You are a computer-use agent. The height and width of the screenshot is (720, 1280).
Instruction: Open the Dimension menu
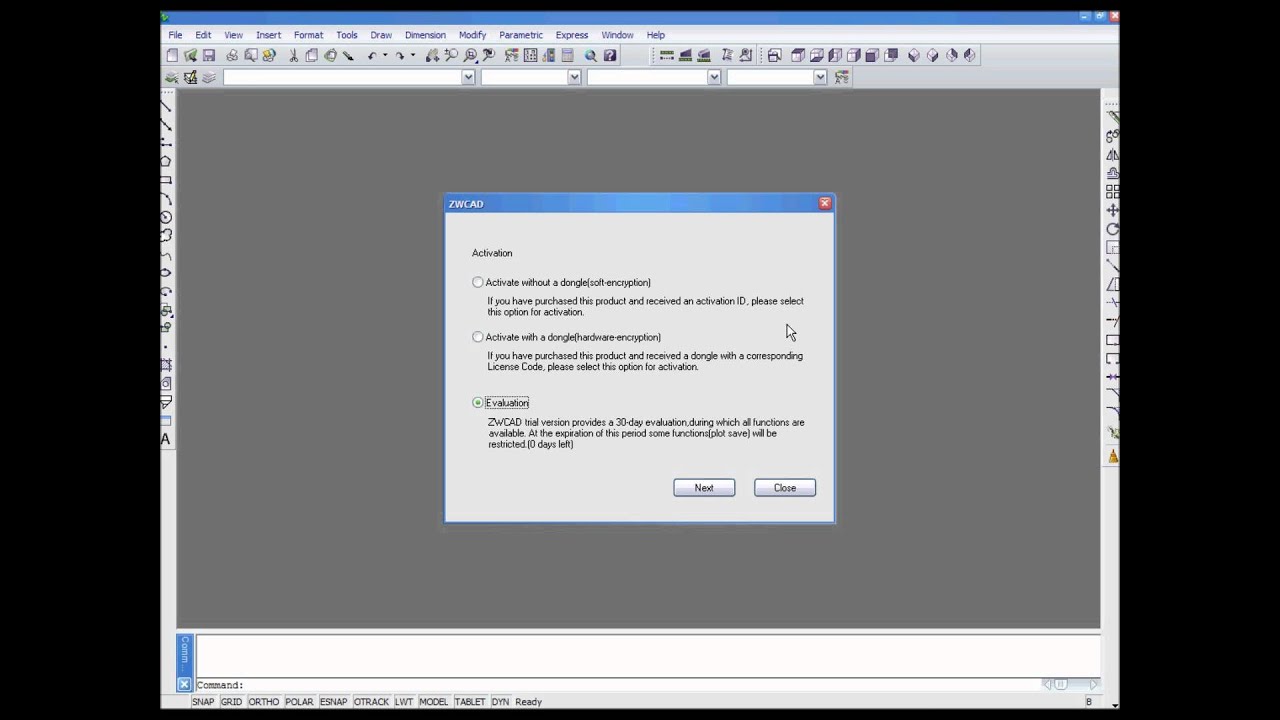click(x=425, y=35)
